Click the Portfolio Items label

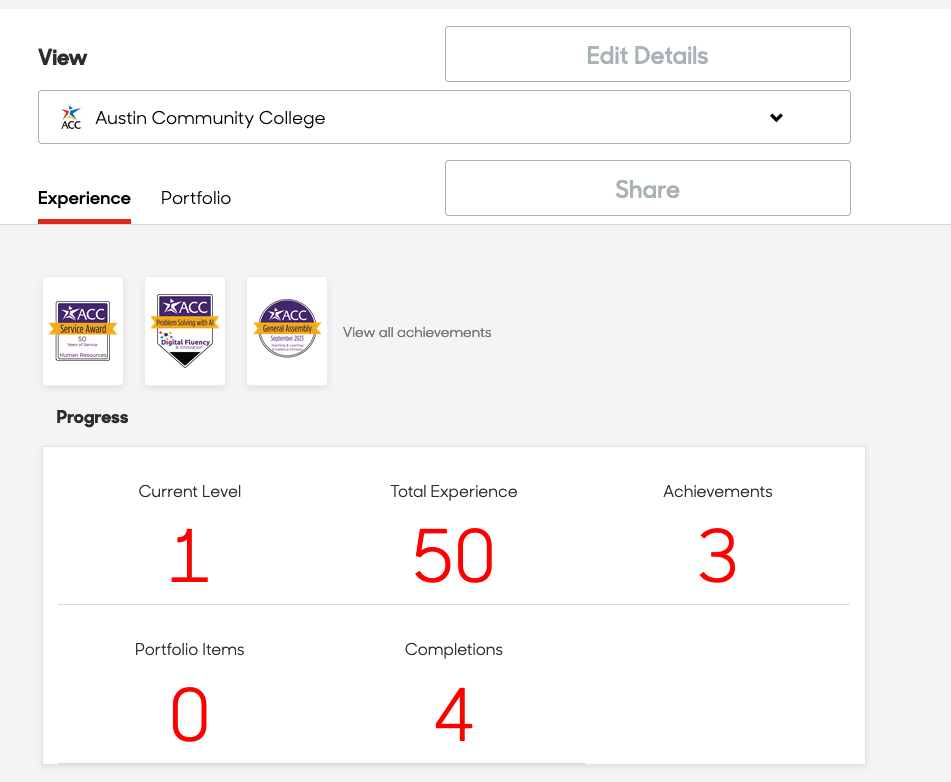190,649
